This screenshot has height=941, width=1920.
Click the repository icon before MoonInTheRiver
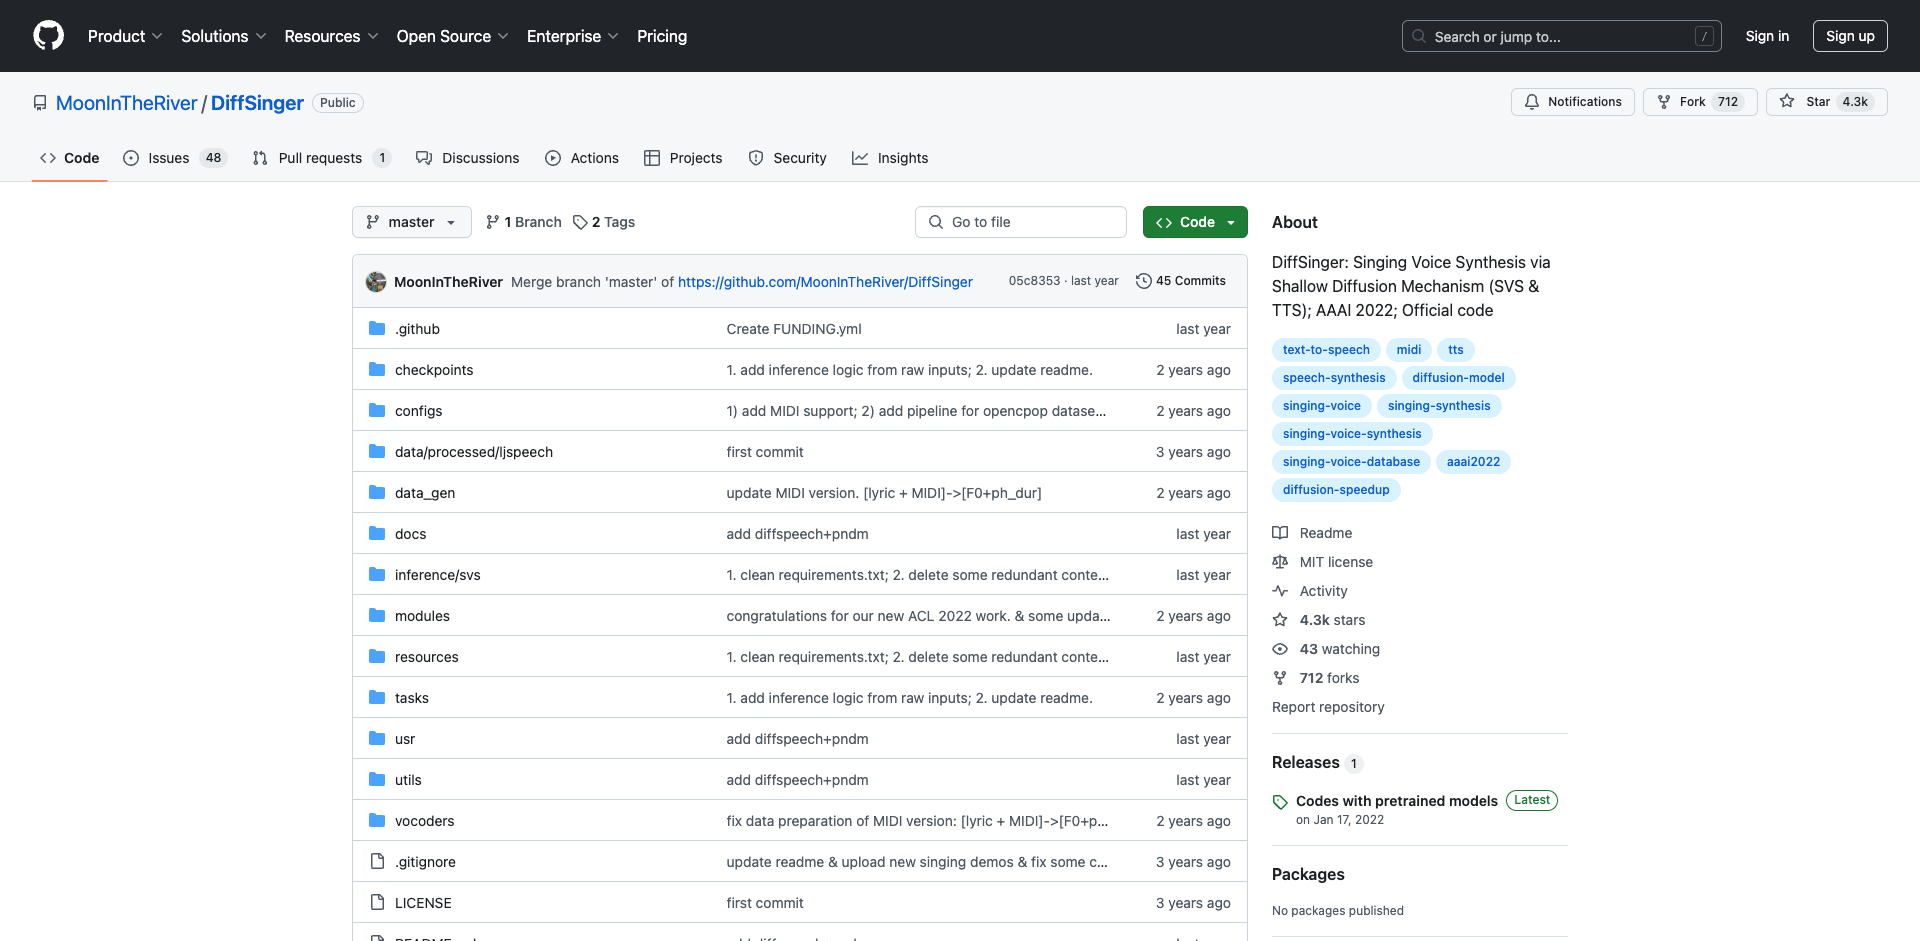40,103
